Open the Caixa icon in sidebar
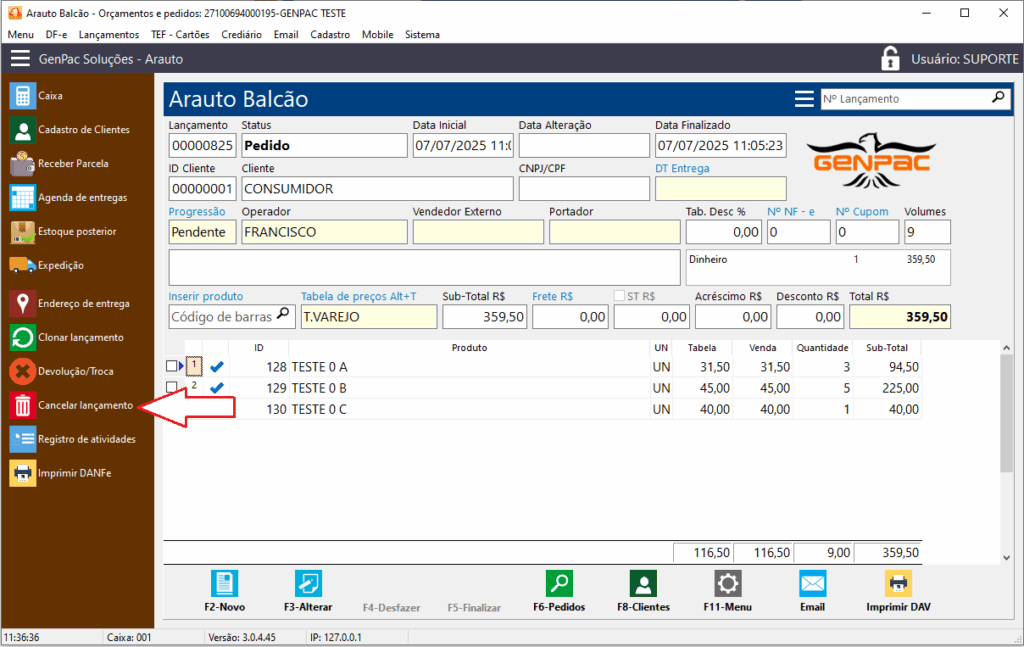 click(22, 96)
